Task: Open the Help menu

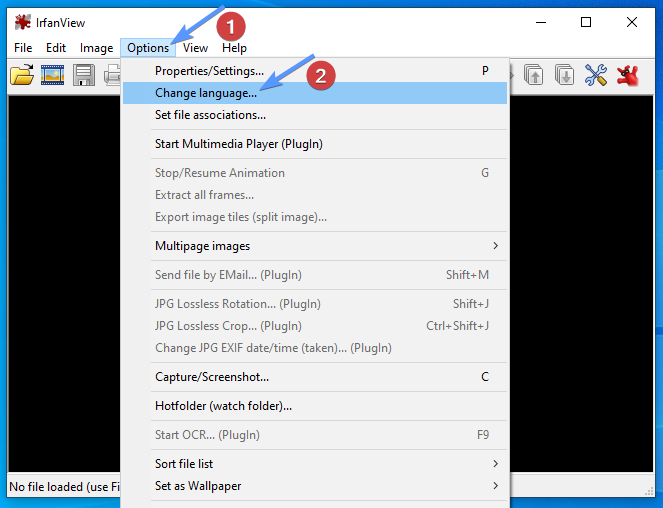Action: [234, 48]
